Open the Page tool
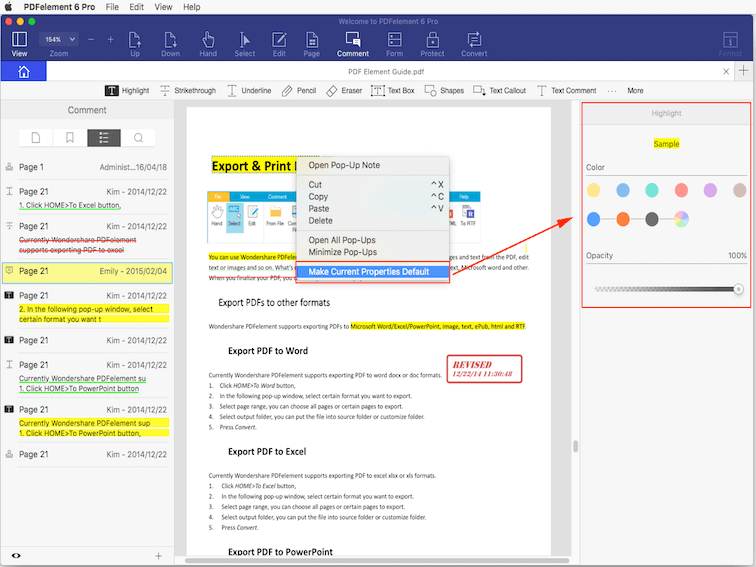 (x=311, y=44)
